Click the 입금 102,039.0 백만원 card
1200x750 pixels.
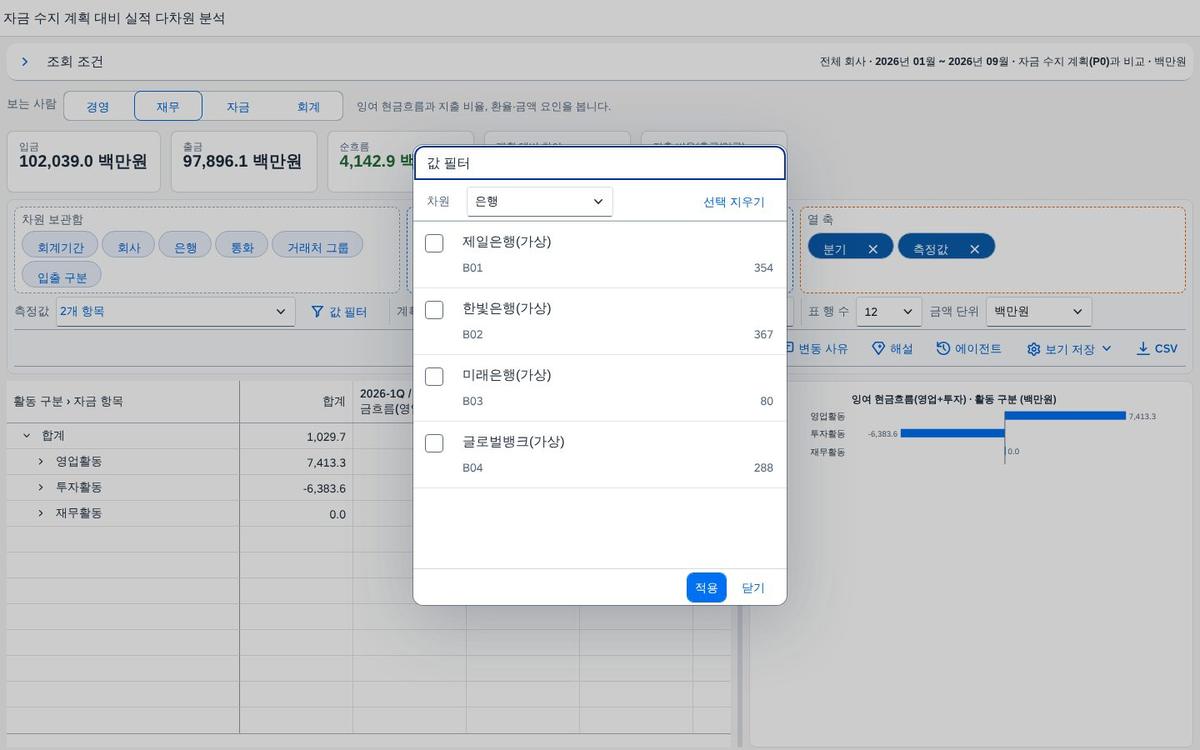tap(83, 161)
